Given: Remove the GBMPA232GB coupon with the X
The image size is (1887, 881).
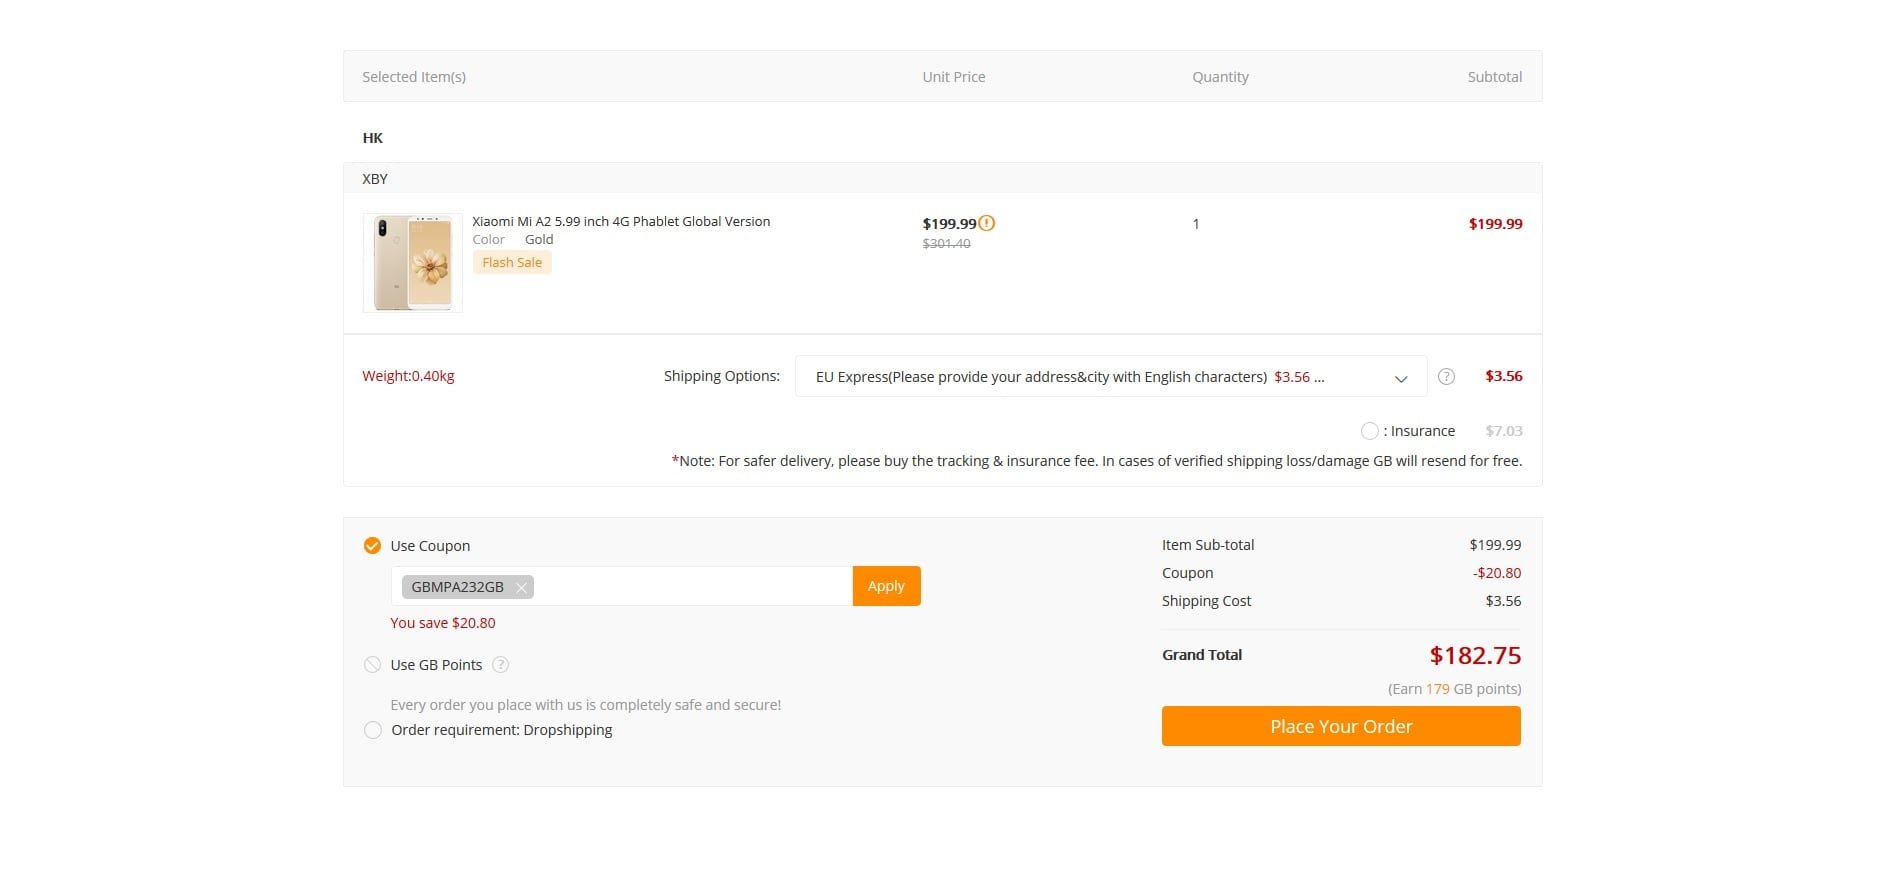Looking at the screenshot, I should (x=521, y=588).
